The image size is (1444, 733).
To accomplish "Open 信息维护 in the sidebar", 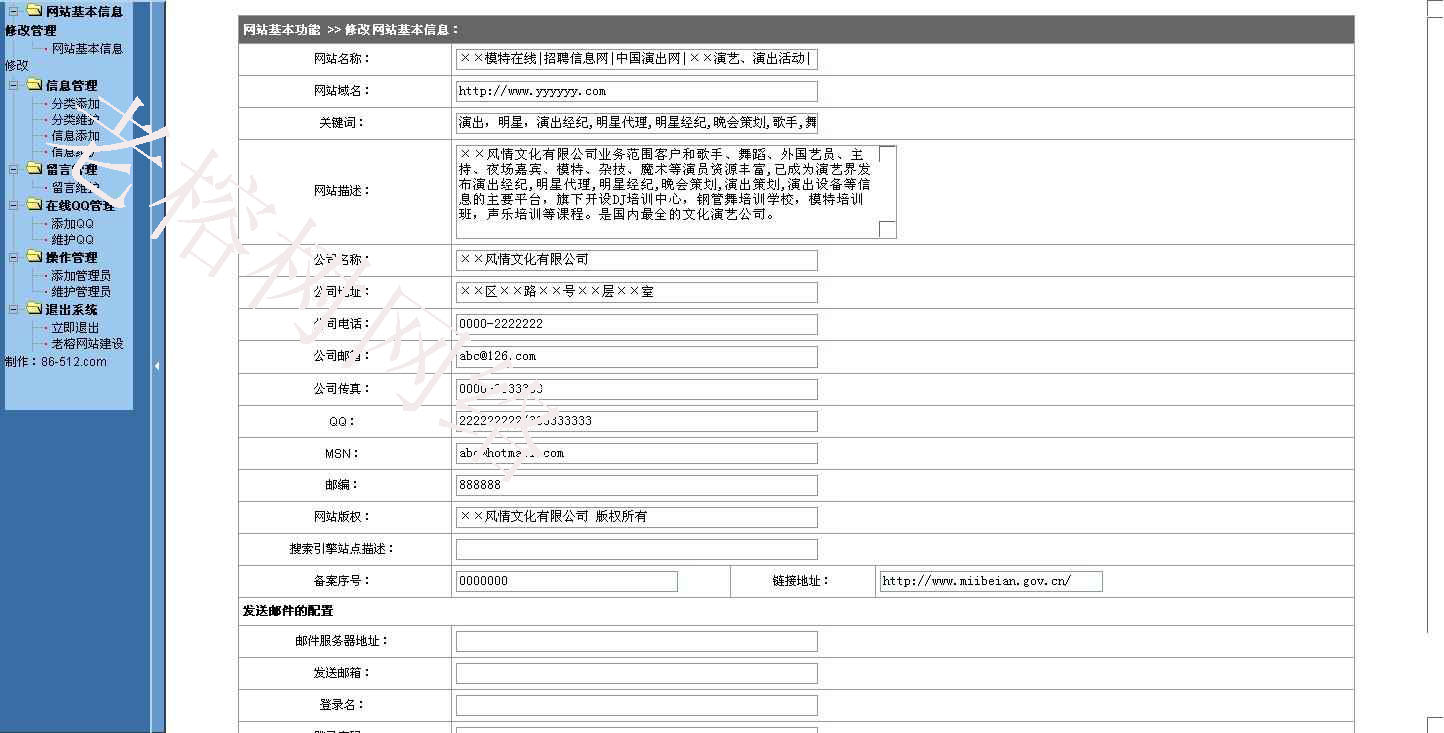I will point(75,152).
